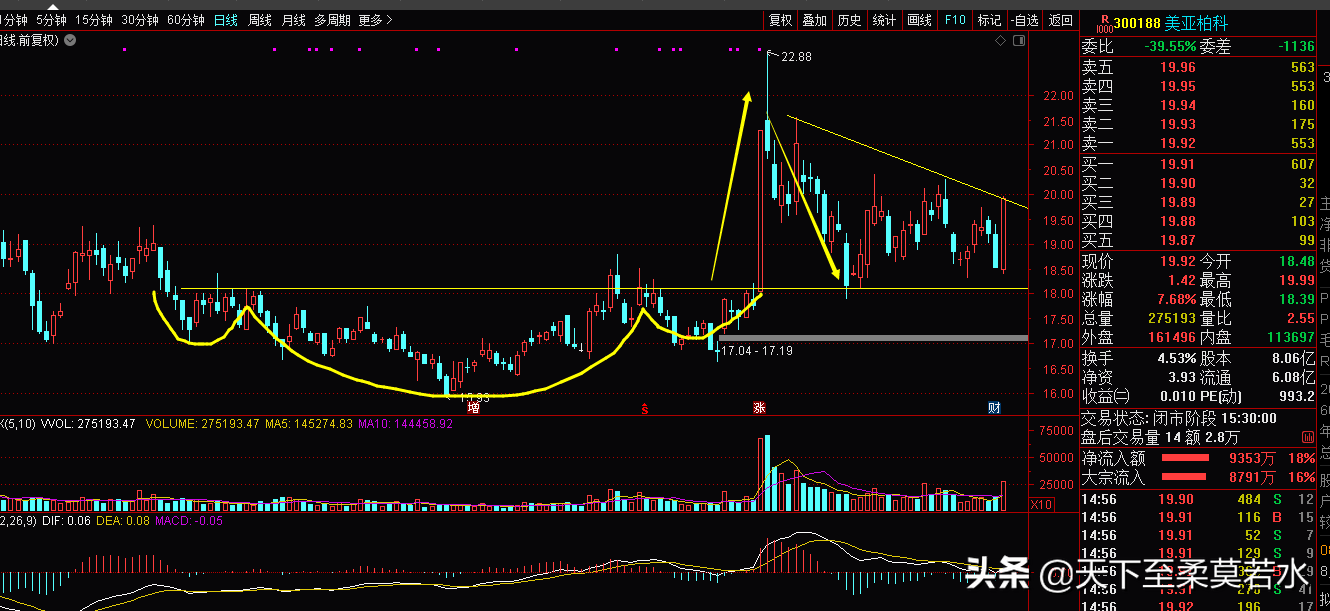1330x611 pixels.
Task: Expand the 更多 period options
Action: 375,20
